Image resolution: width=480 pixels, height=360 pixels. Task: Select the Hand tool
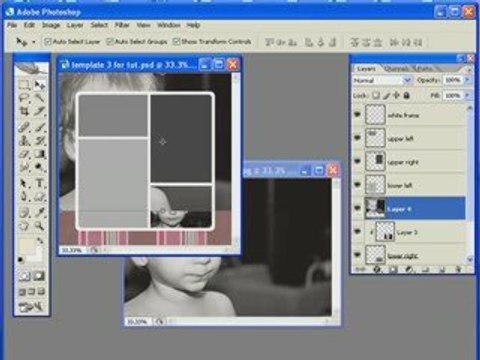[24, 226]
